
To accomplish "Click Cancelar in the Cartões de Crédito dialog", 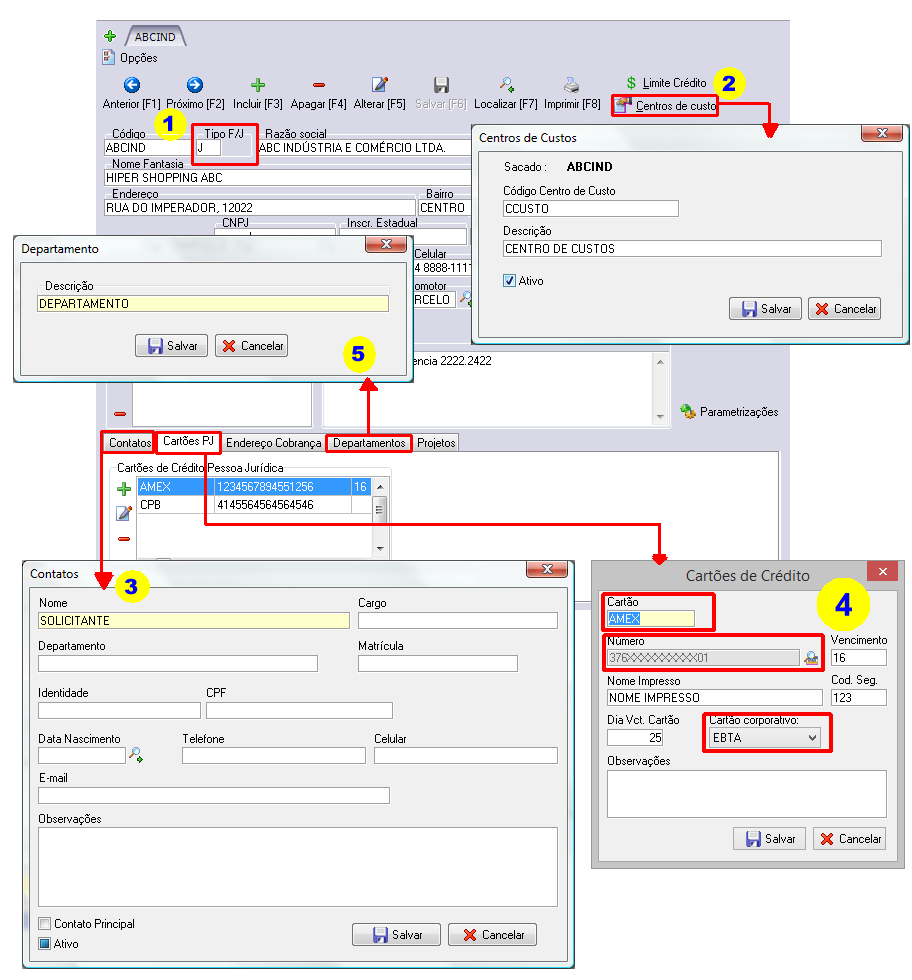I will click(849, 839).
